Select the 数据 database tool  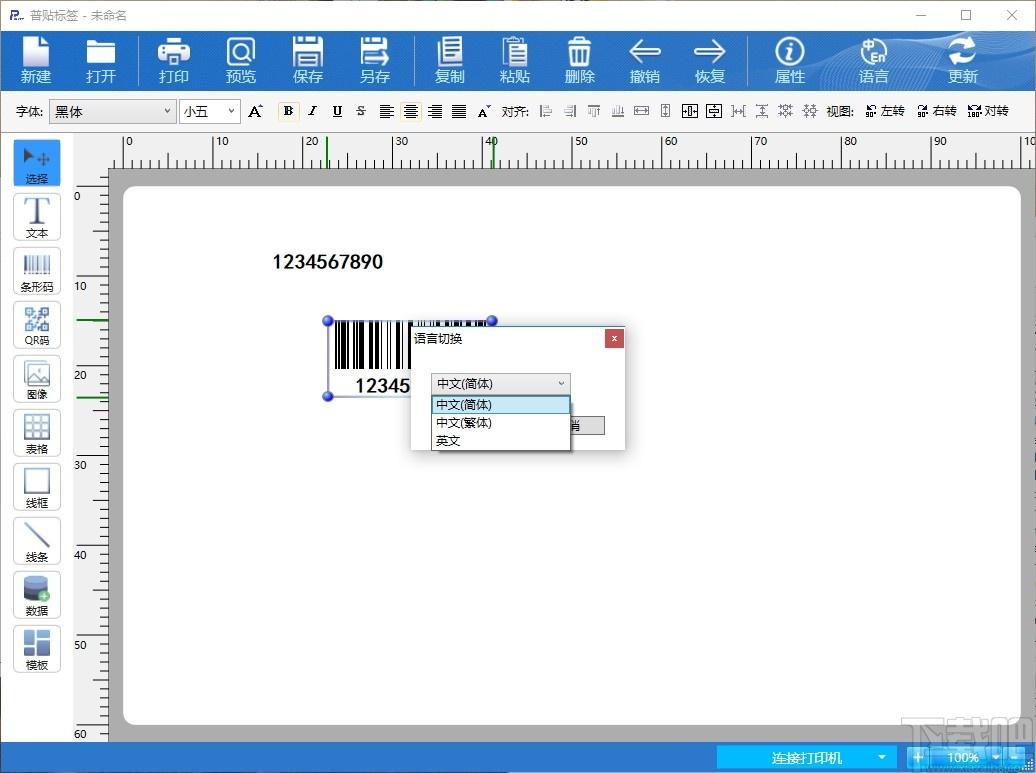tap(37, 595)
